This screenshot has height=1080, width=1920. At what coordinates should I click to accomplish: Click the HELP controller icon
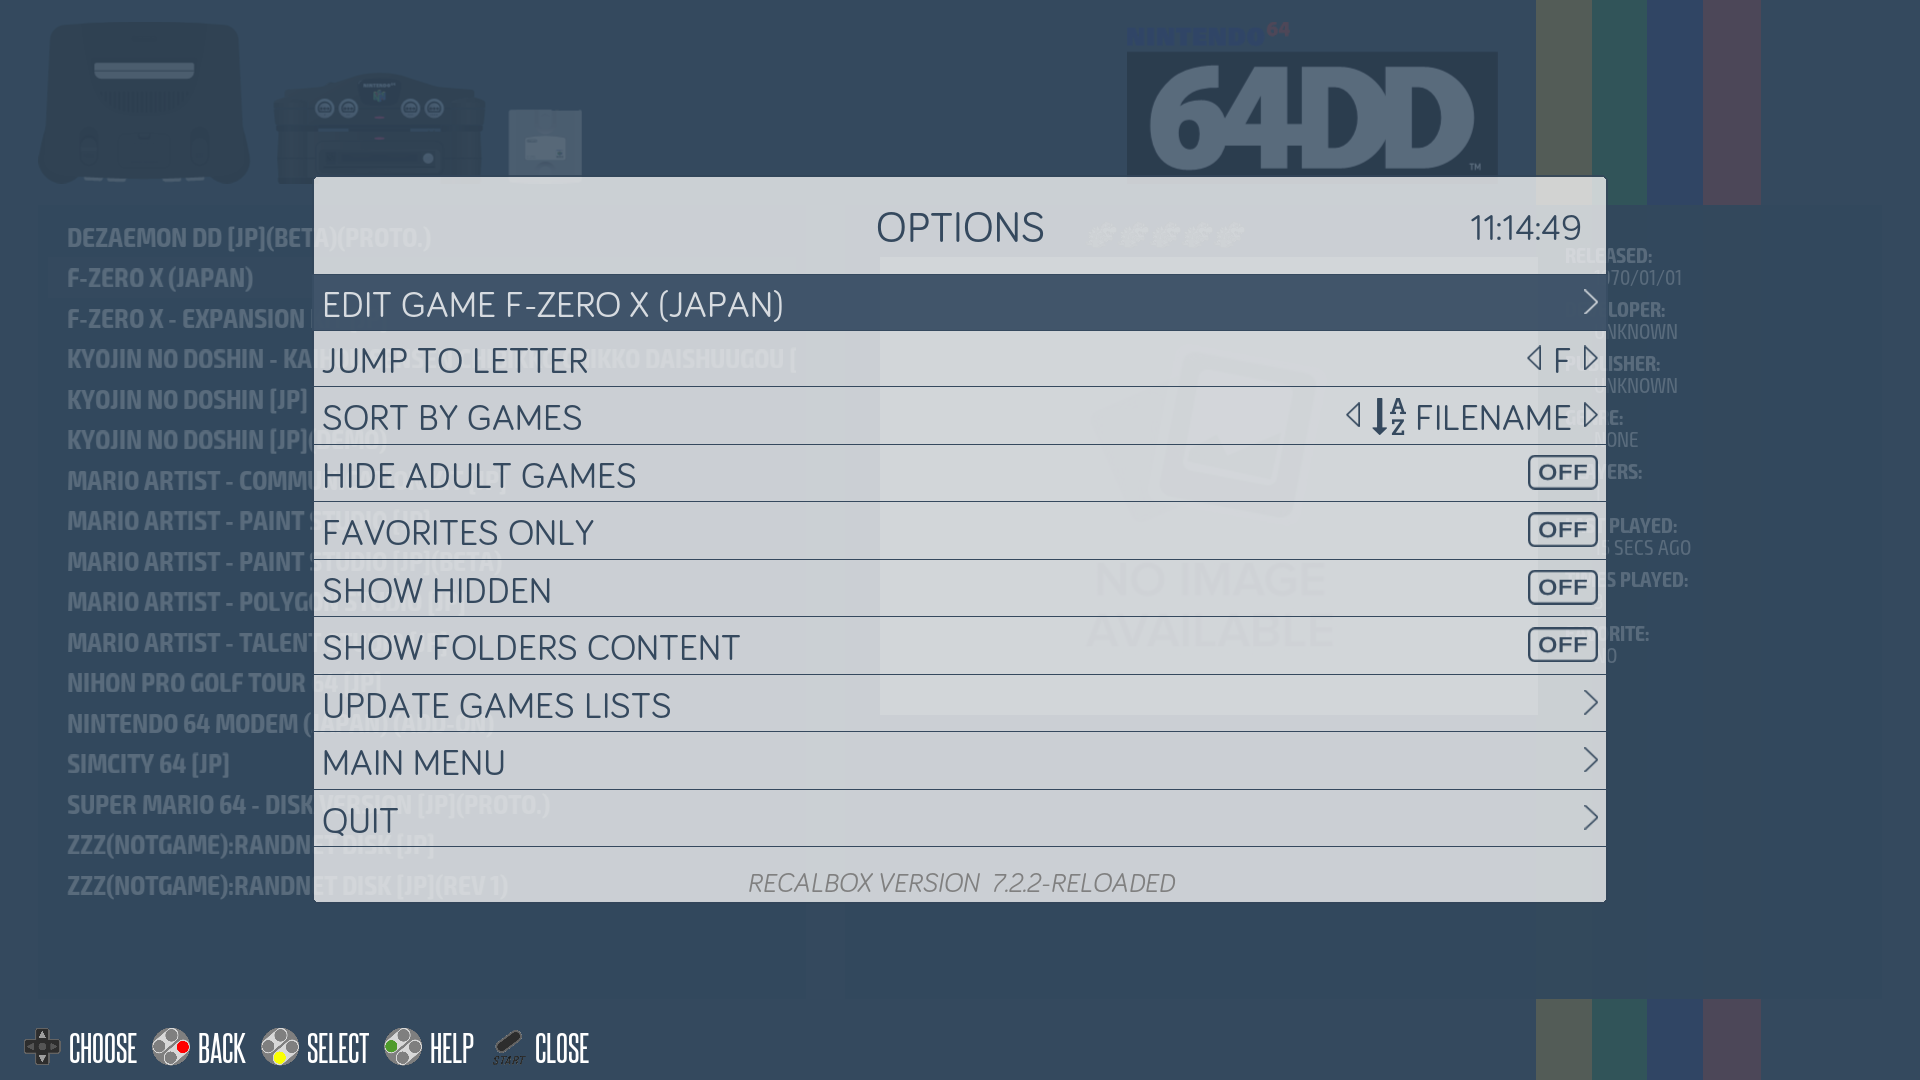point(400,1046)
